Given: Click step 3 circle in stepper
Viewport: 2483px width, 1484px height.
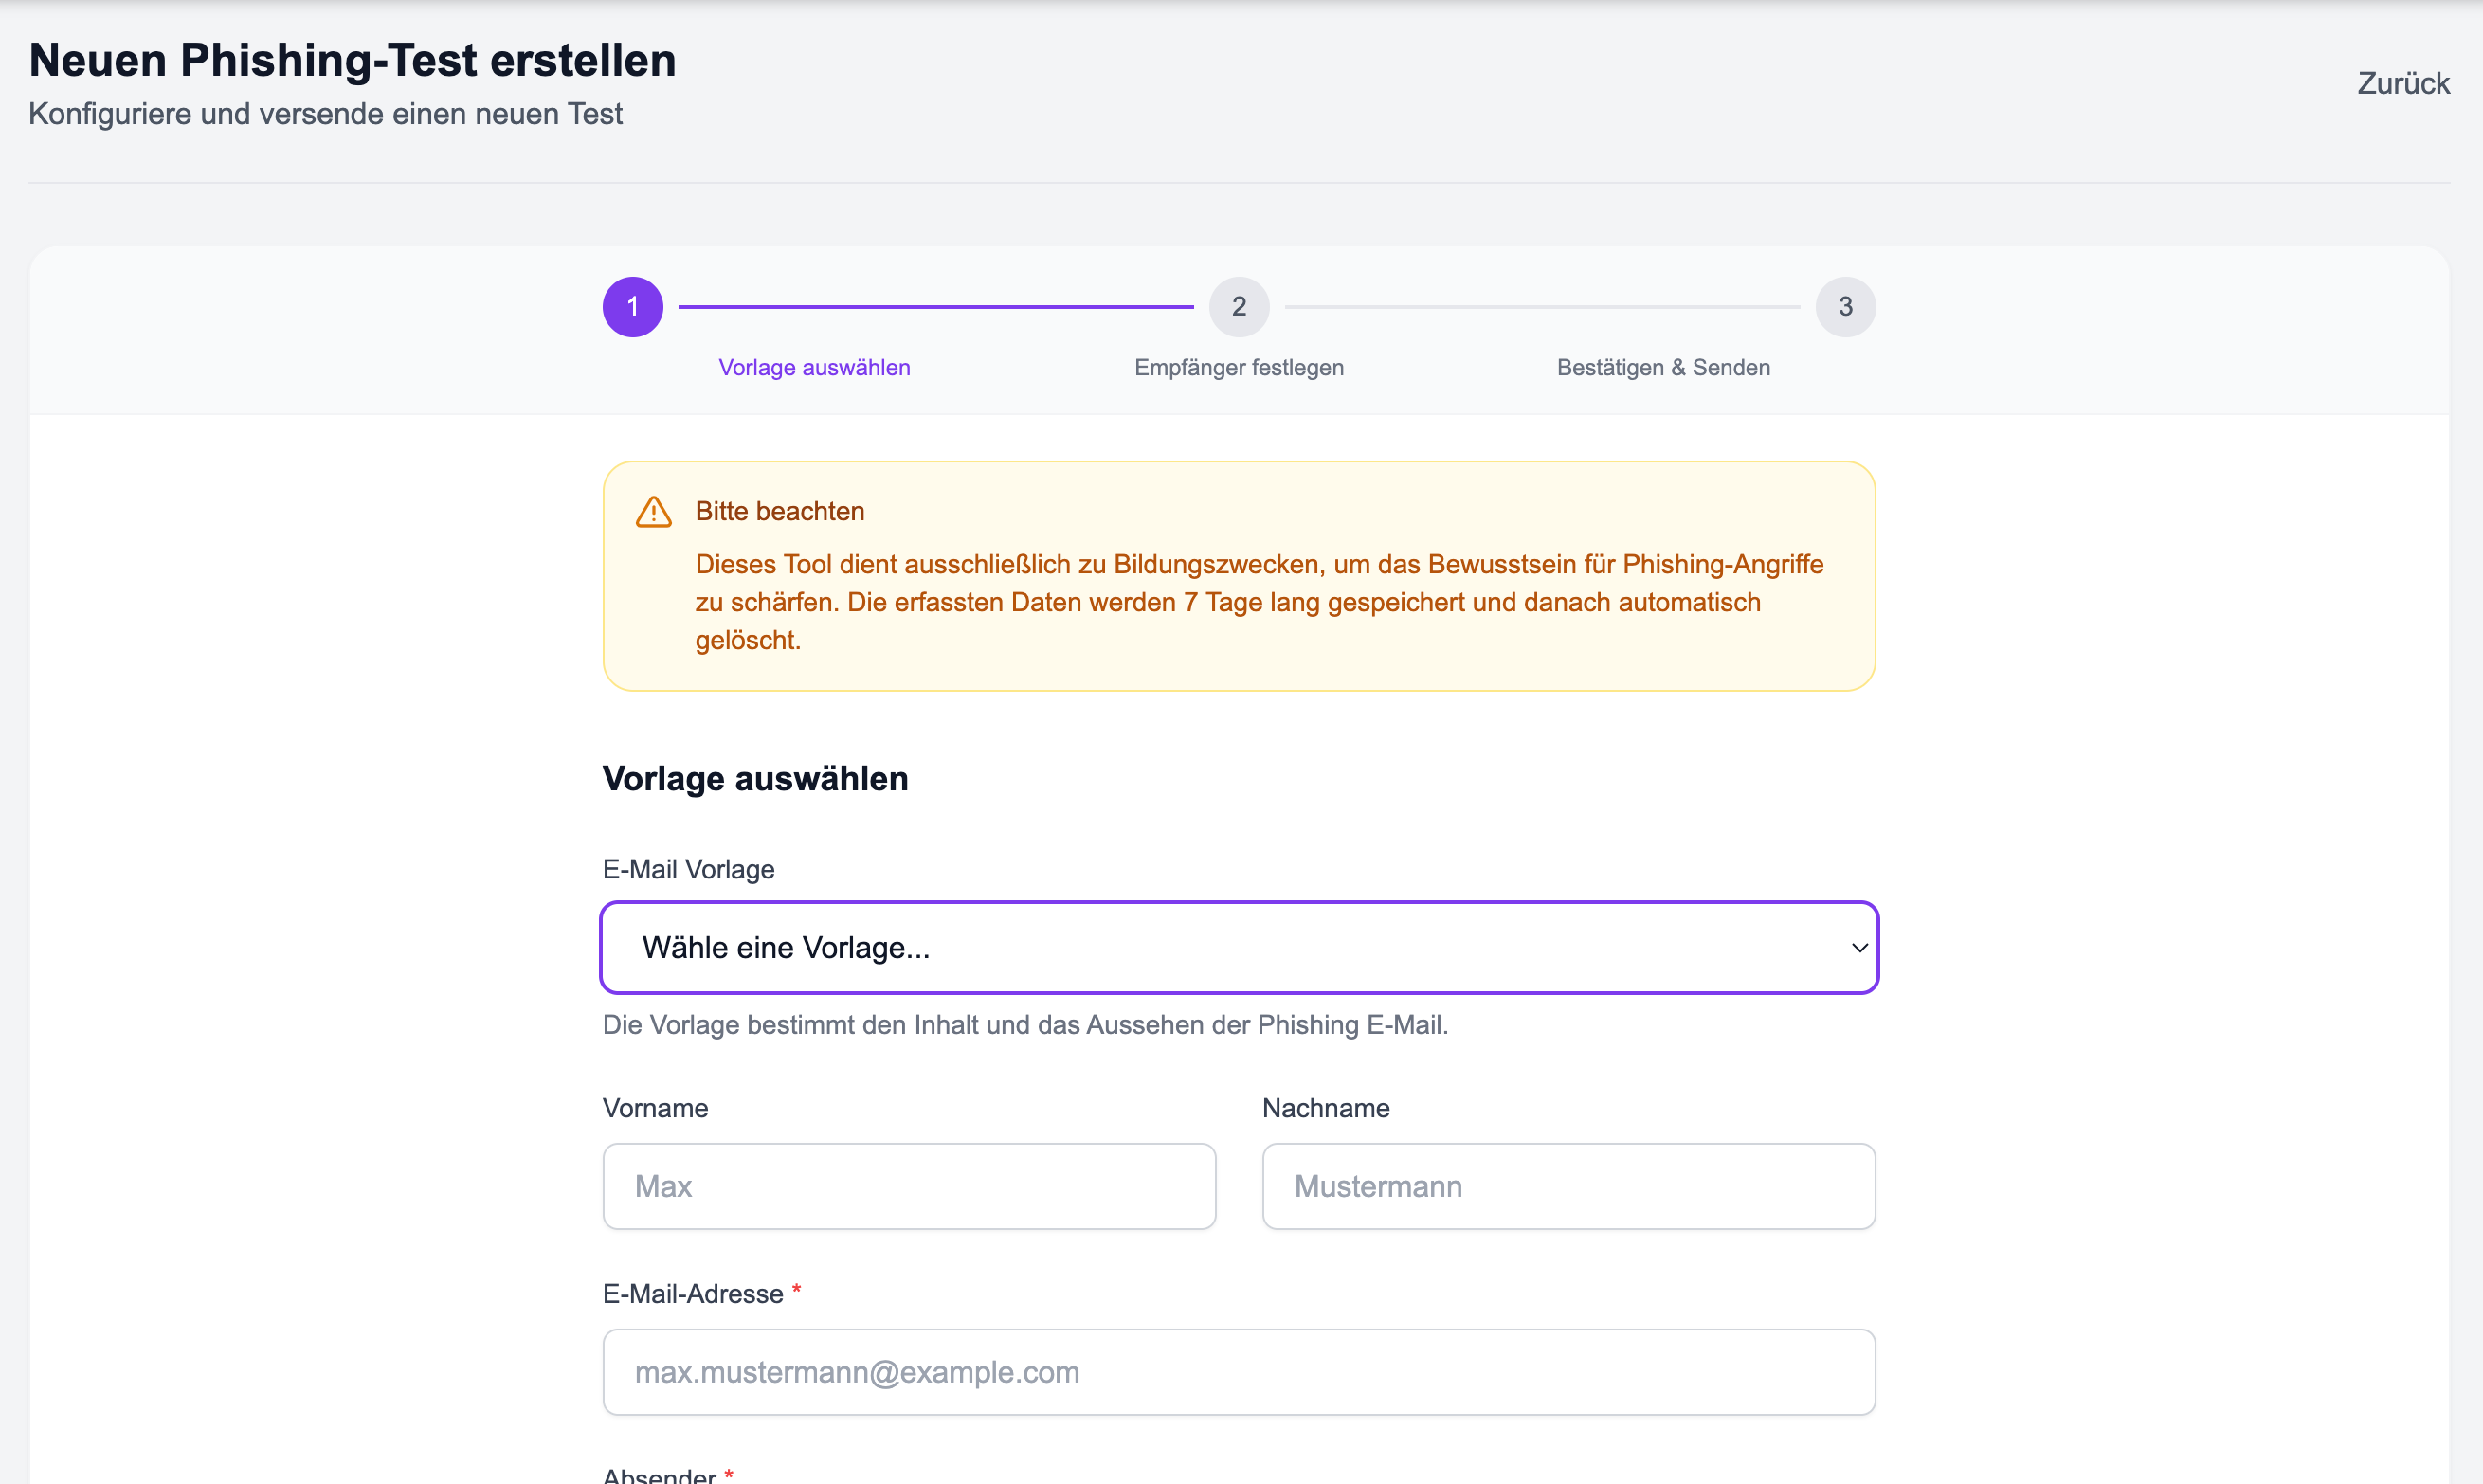Looking at the screenshot, I should (1844, 307).
